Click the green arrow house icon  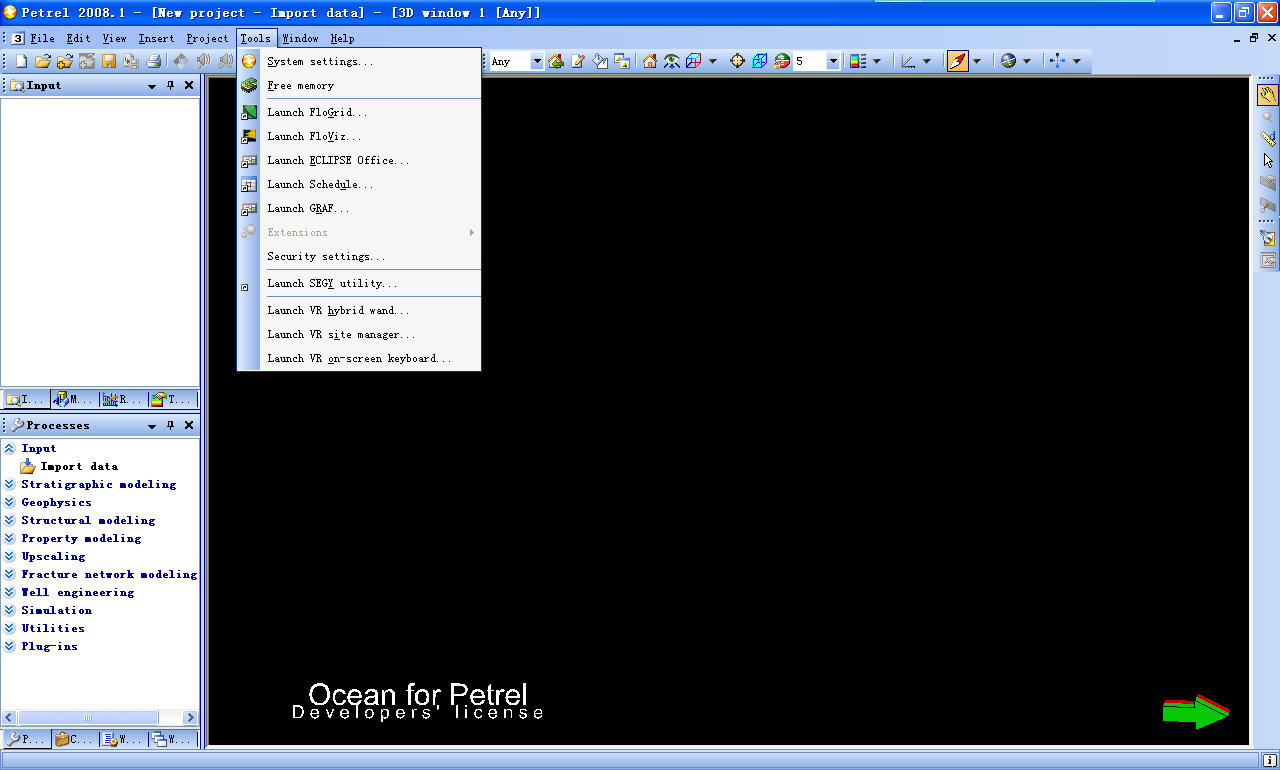[x=556, y=61]
